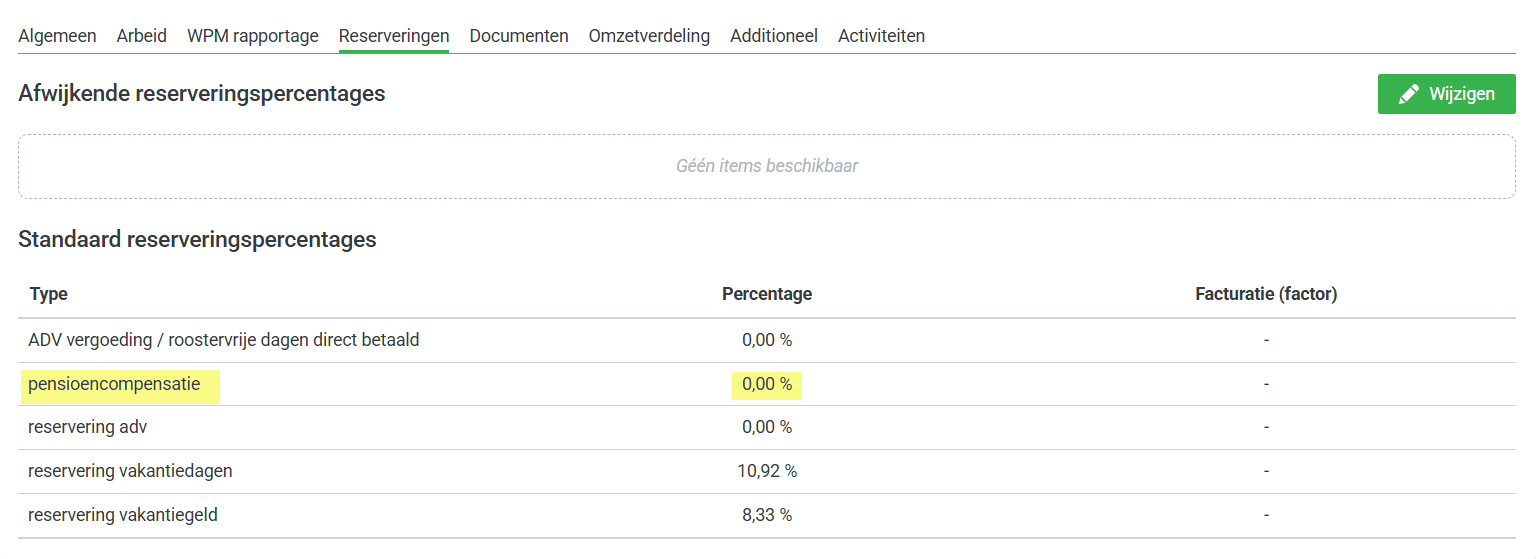Switch to the Additioneel tab
Screen dimensions: 1536x559
773,36
